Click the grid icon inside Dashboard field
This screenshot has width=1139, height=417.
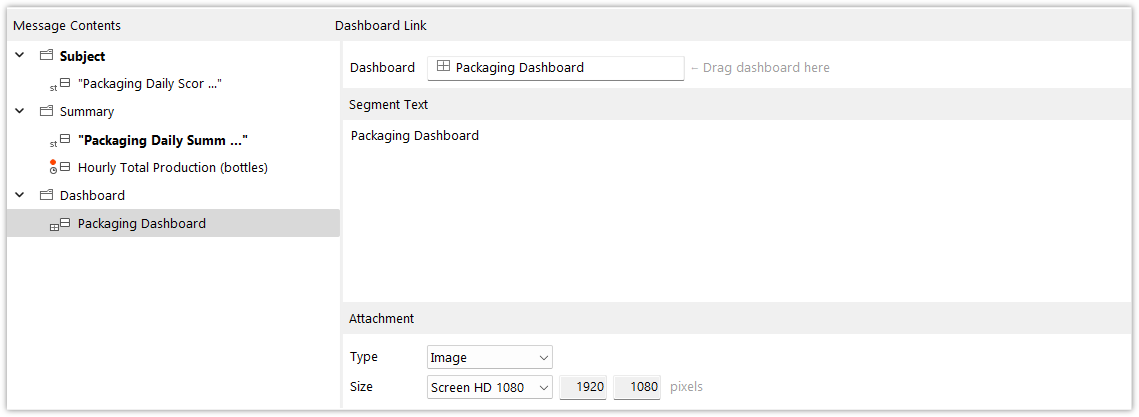442,68
